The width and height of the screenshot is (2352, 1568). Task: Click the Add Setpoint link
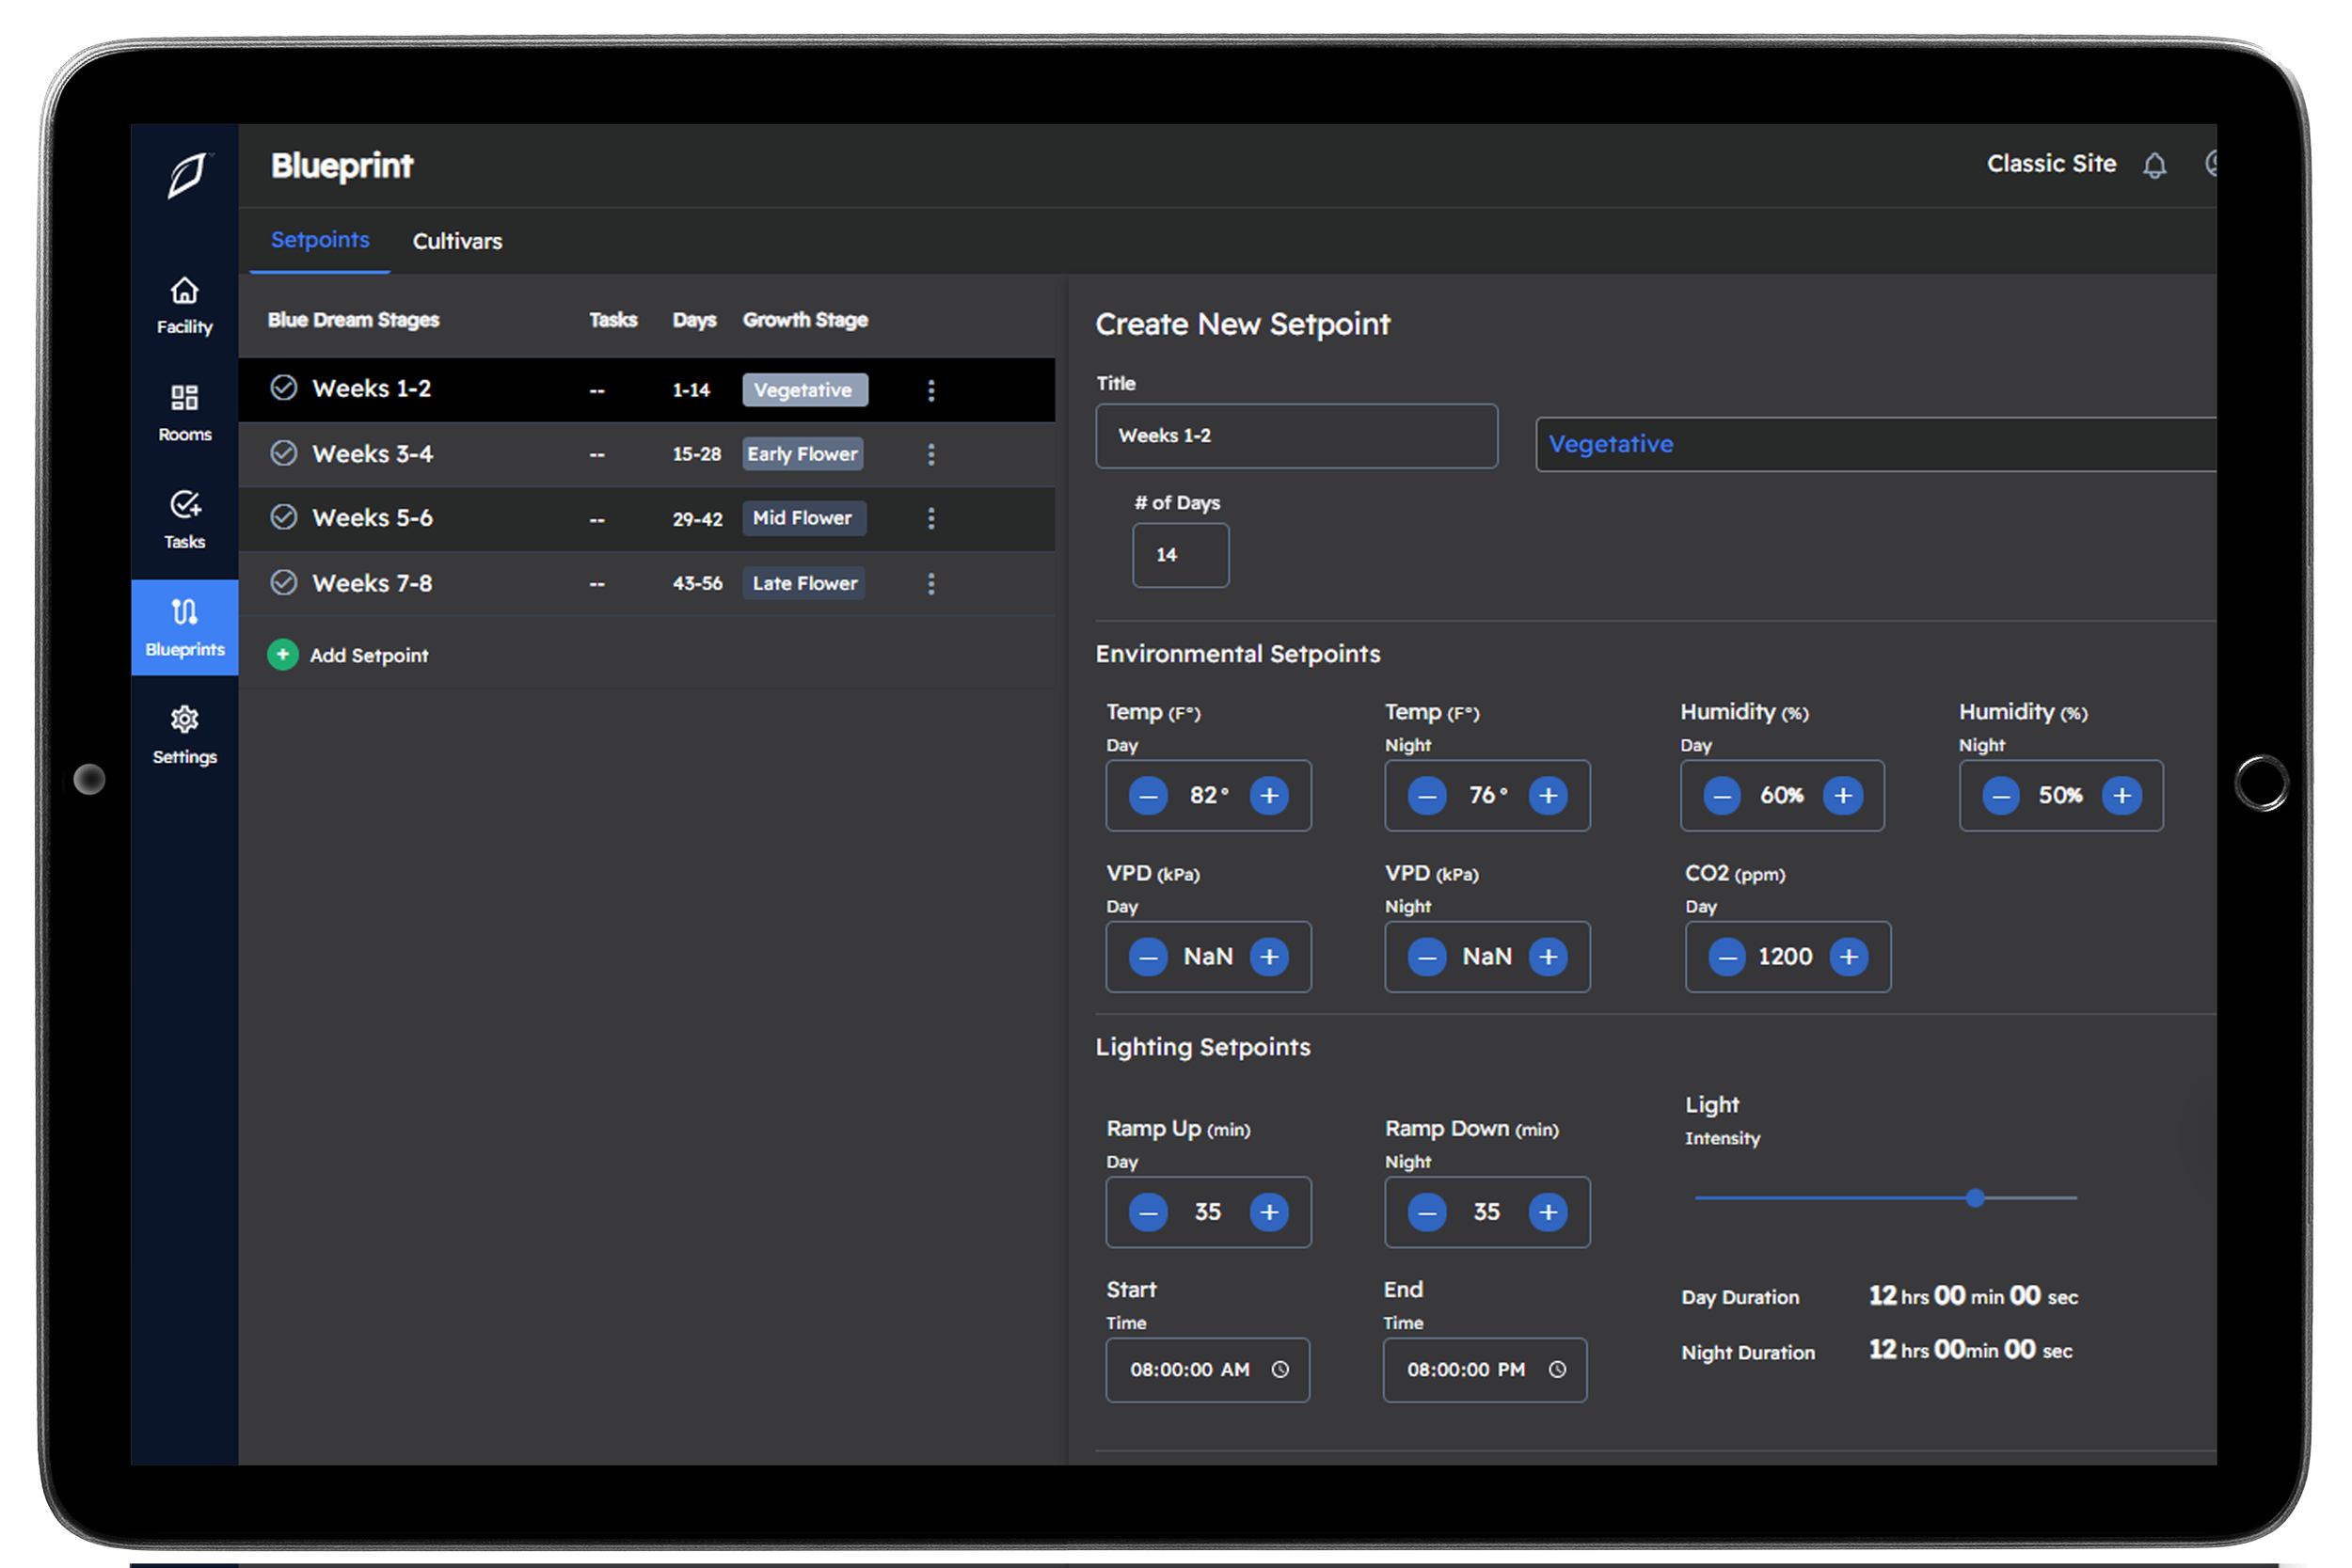pos(369,655)
